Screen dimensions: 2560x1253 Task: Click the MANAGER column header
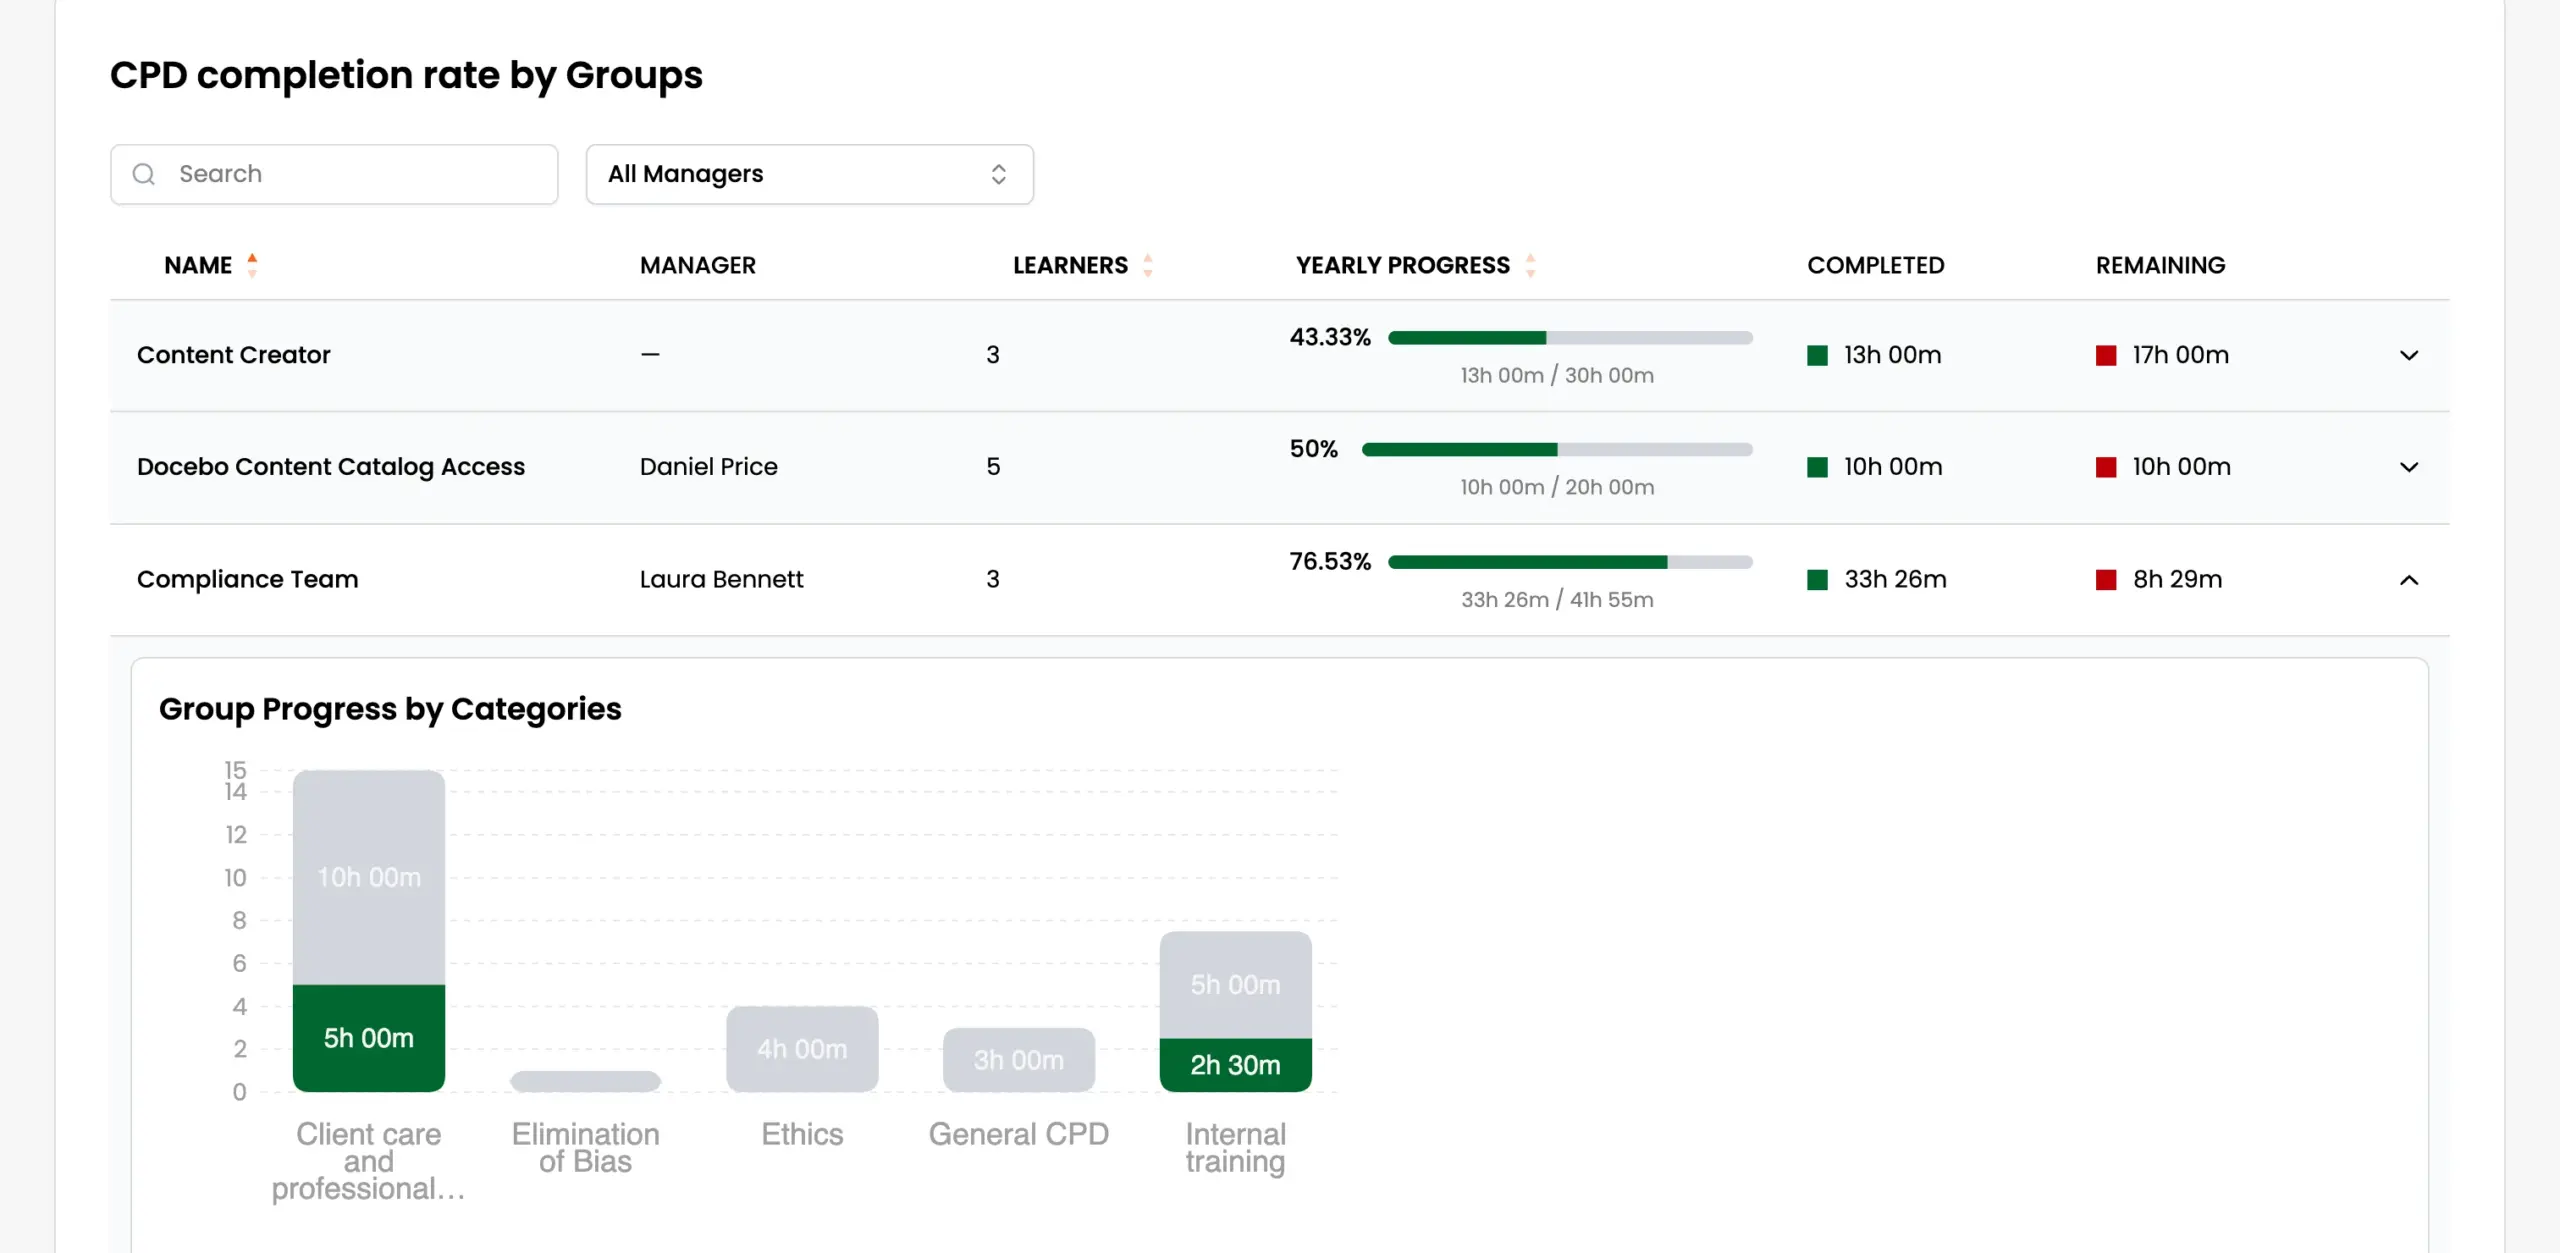(697, 265)
